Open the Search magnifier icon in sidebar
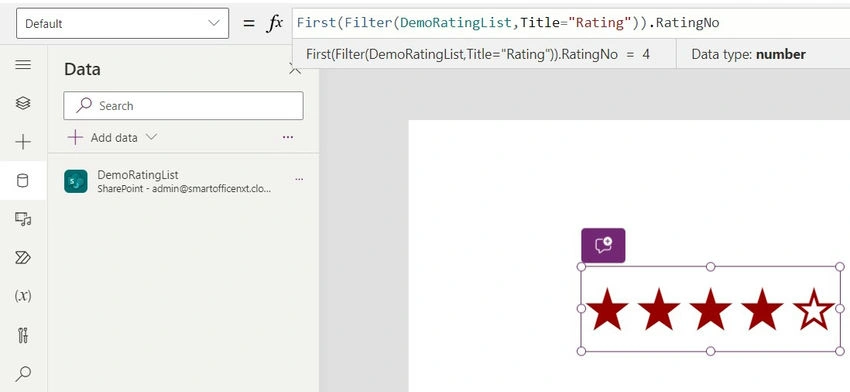This screenshot has width=850, height=392. [23, 373]
